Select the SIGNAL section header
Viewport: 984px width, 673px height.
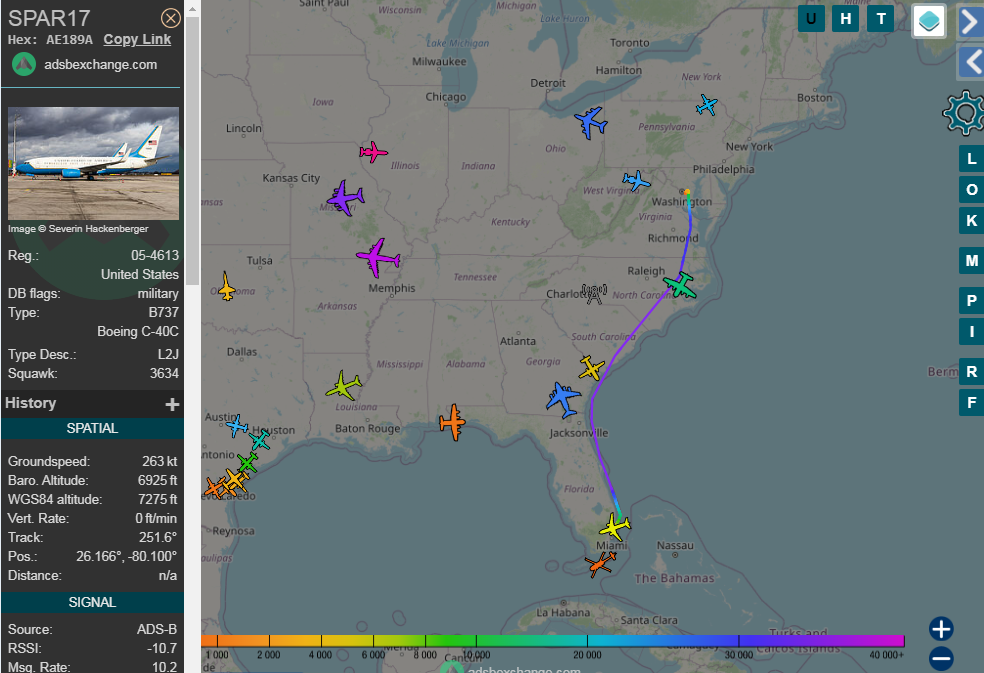click(92, 602)
